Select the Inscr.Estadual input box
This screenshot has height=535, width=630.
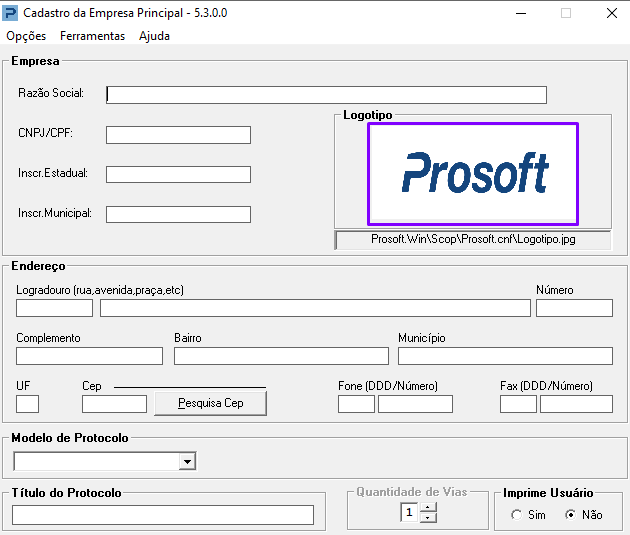point(178,174)
